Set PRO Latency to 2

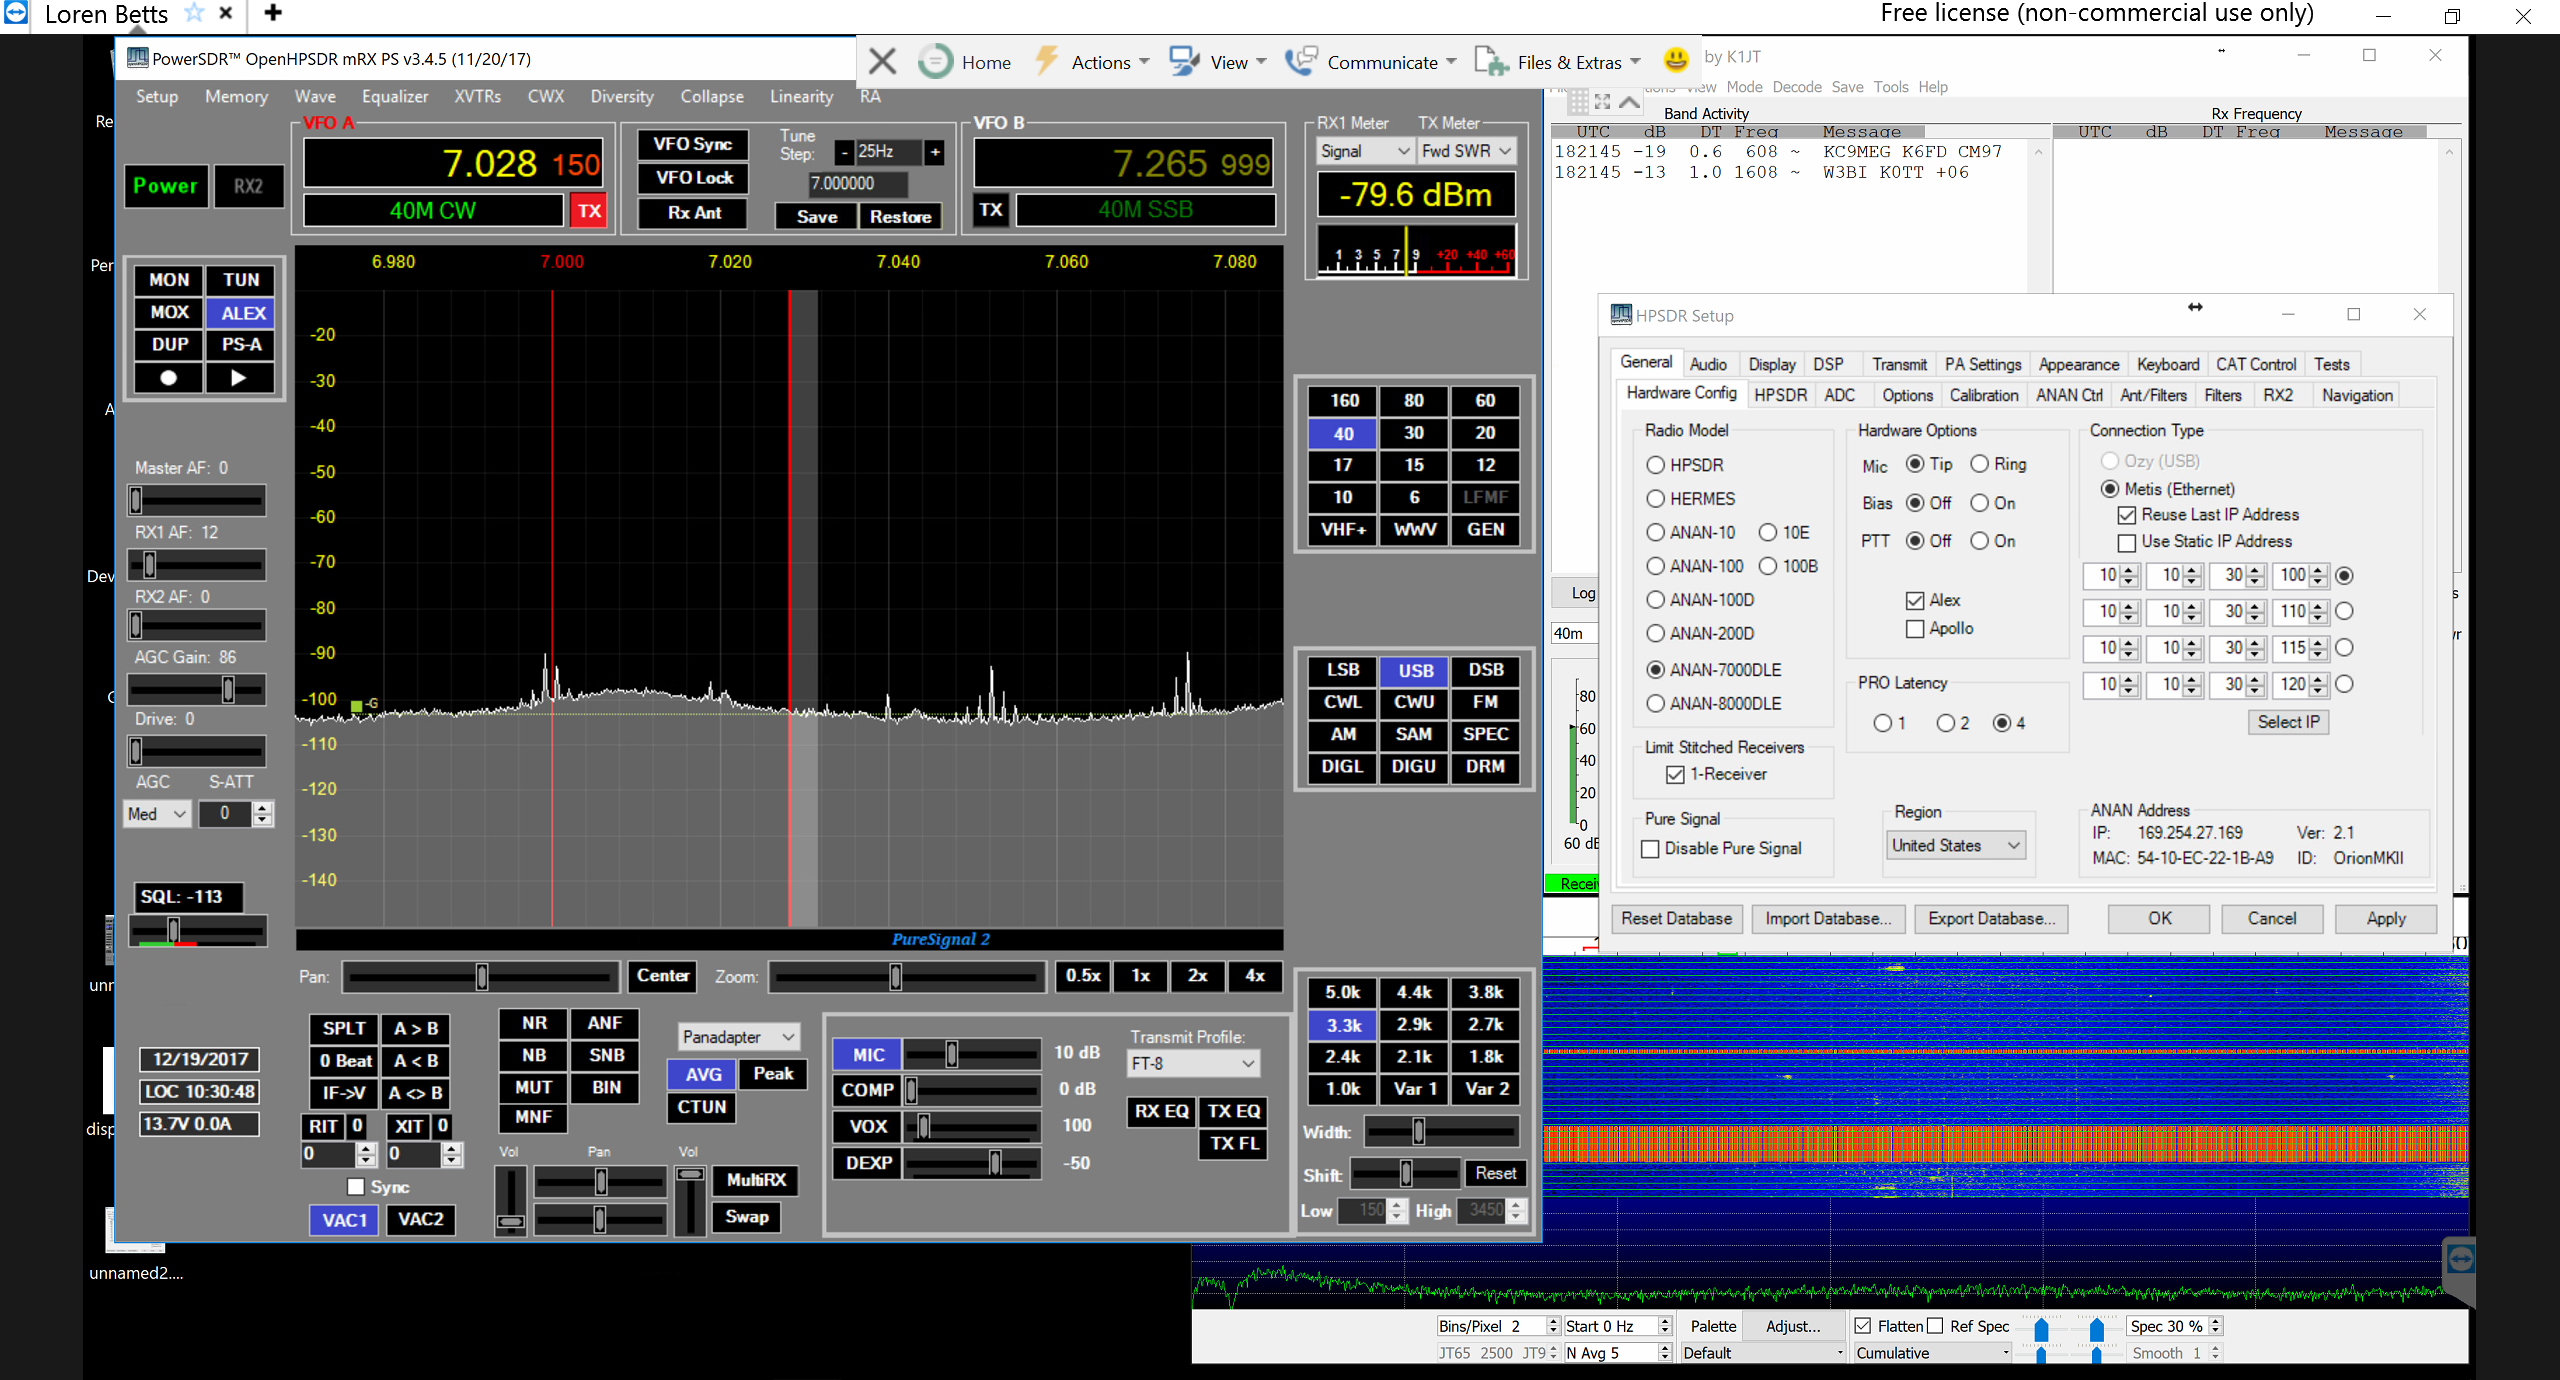[1946, 723]
